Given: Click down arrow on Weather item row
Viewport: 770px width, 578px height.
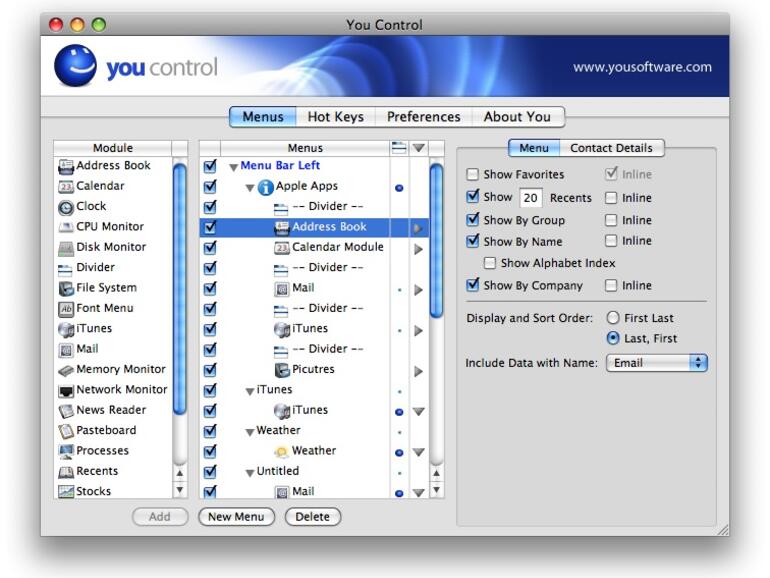Looking at the screenshot, I should (x=418, y=452).
